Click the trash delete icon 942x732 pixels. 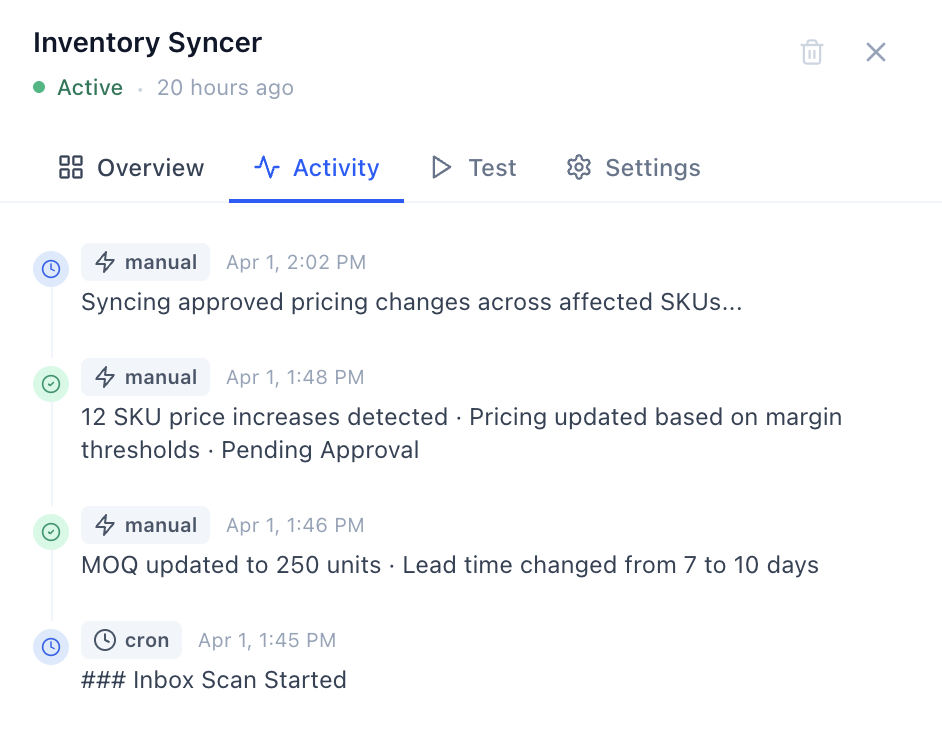click(x=811, y=52)
